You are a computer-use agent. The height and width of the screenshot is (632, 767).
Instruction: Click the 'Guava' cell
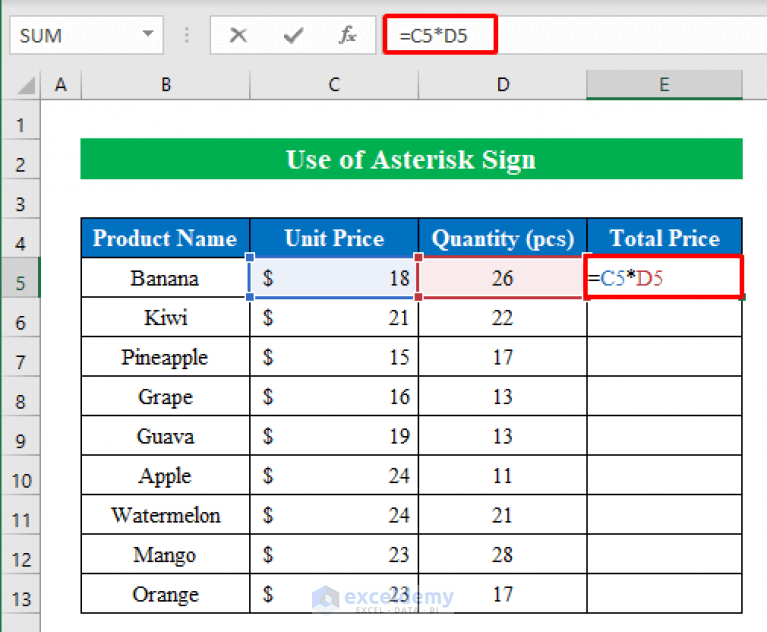[165, 436]
